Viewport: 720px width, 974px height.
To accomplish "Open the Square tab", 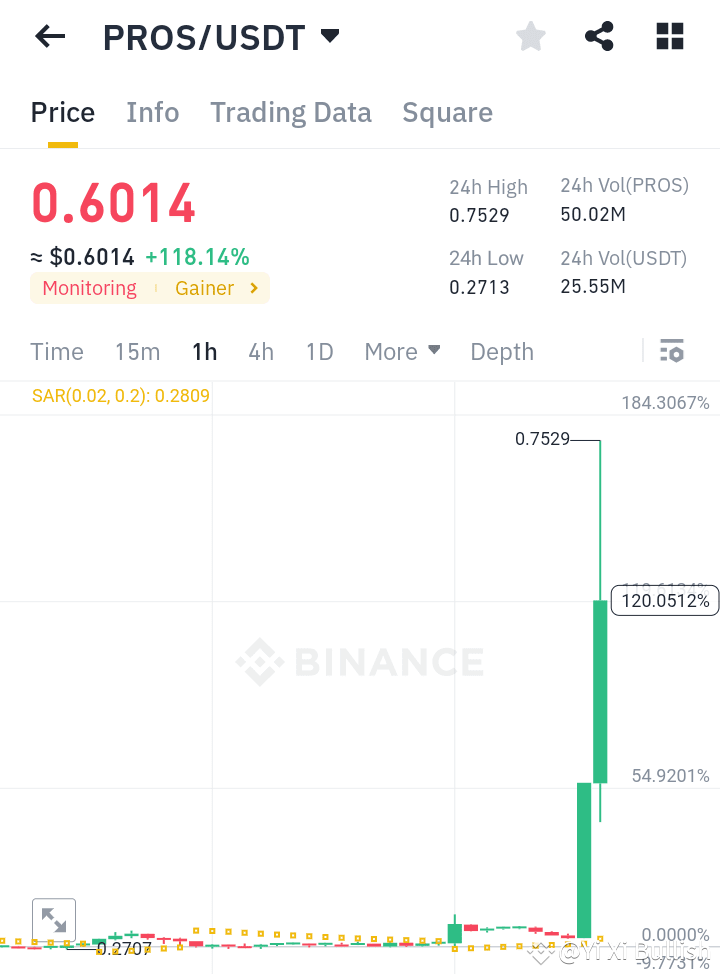I will 447,112.
